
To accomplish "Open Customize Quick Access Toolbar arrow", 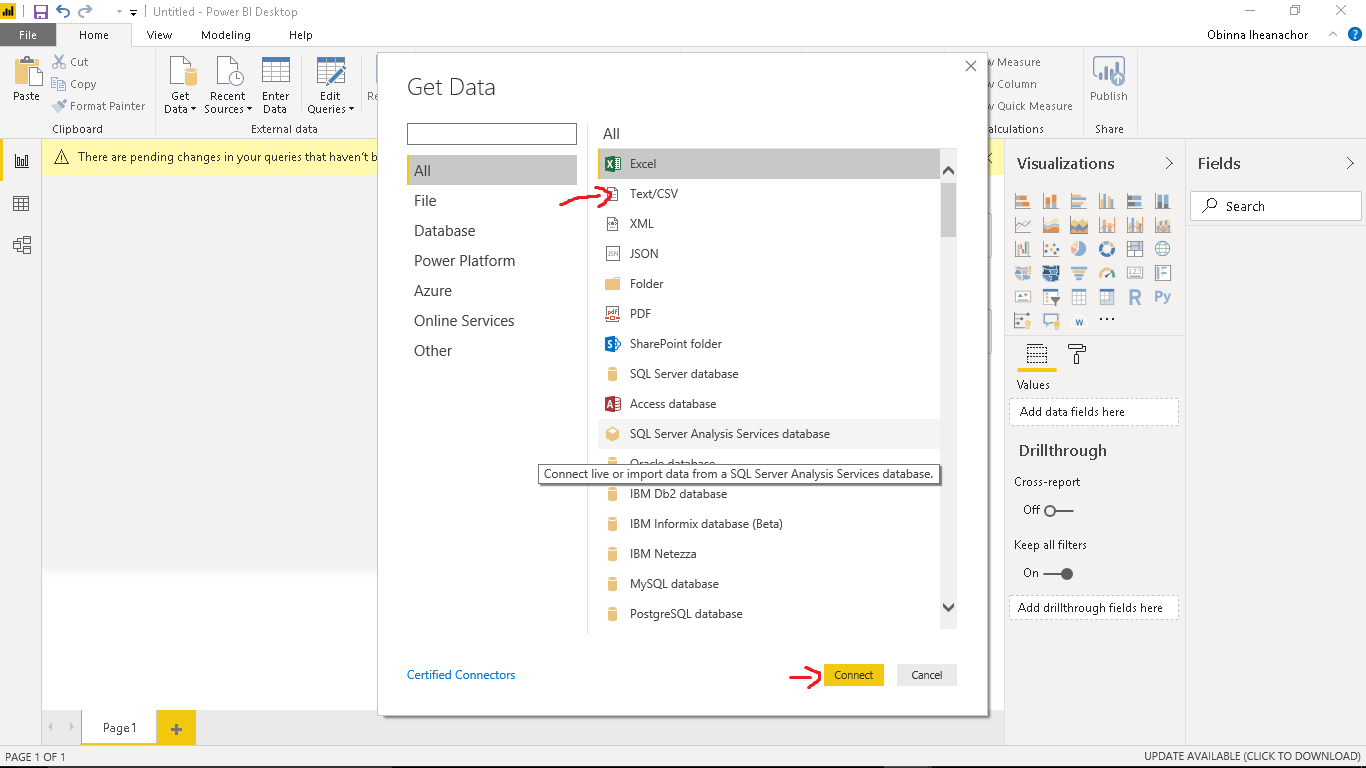I will 133,12.
